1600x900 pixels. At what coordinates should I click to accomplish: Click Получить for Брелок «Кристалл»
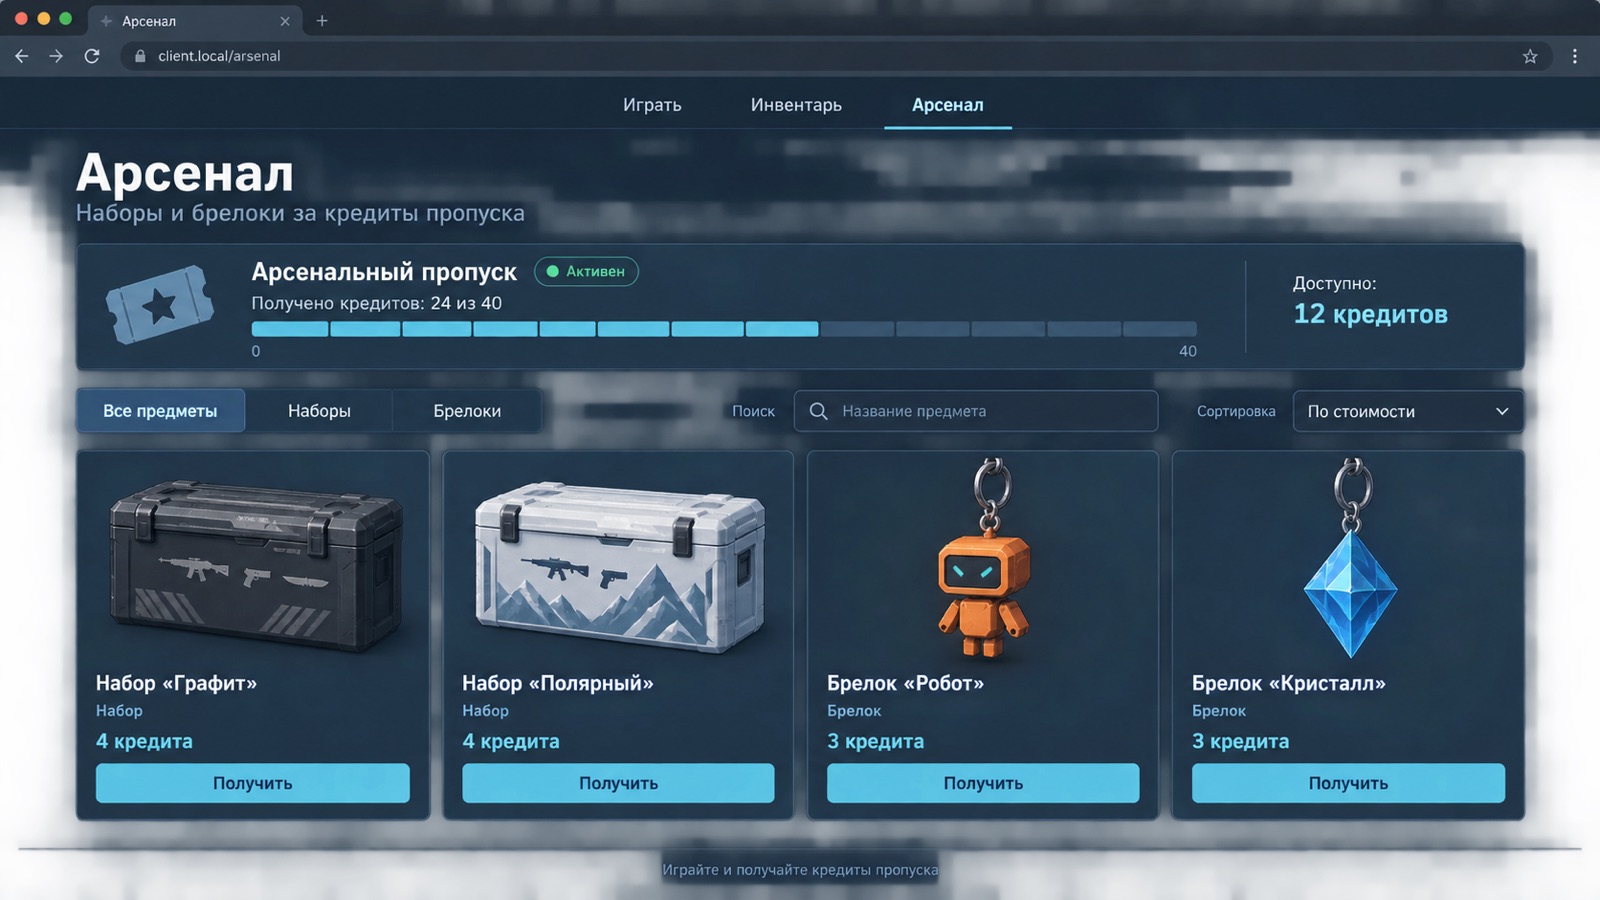[1348, 783]
